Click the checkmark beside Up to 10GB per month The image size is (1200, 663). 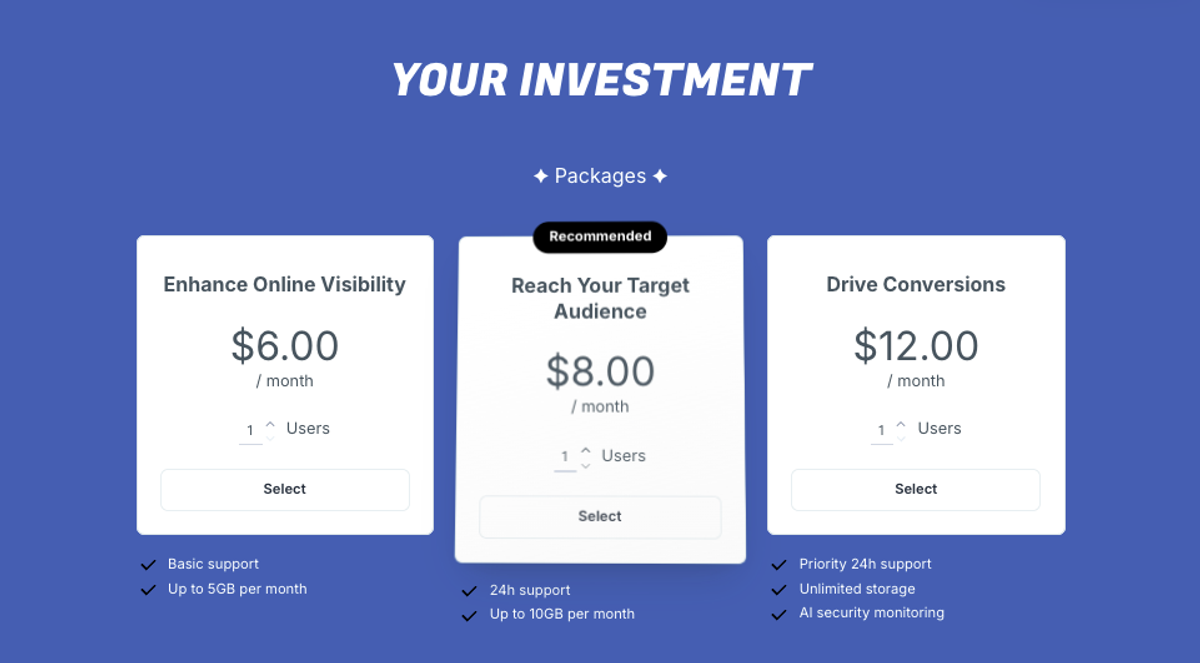point(469,616)
